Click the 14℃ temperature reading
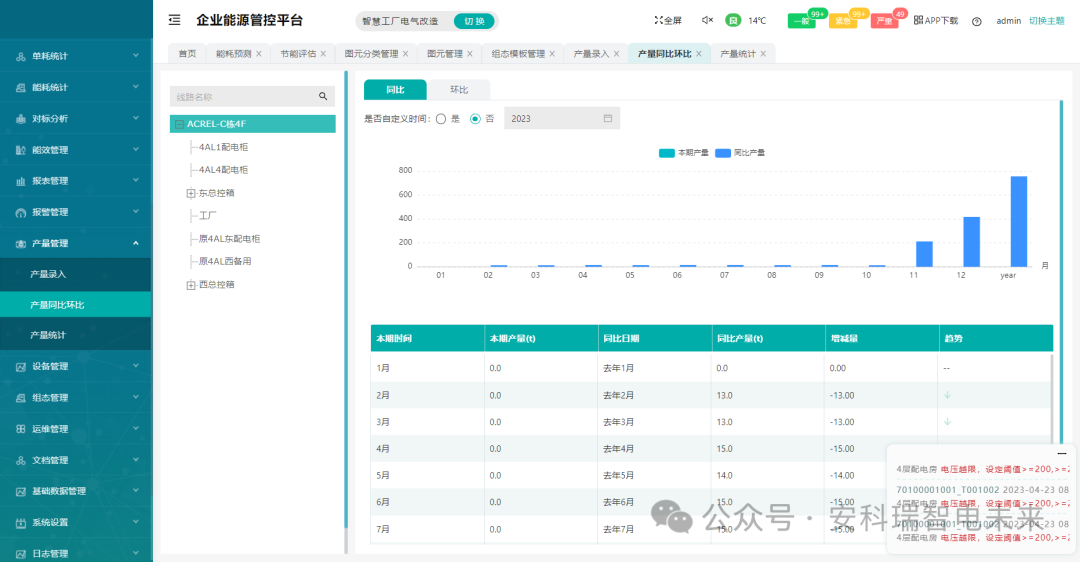The image size is (1080, 562). 757,21
